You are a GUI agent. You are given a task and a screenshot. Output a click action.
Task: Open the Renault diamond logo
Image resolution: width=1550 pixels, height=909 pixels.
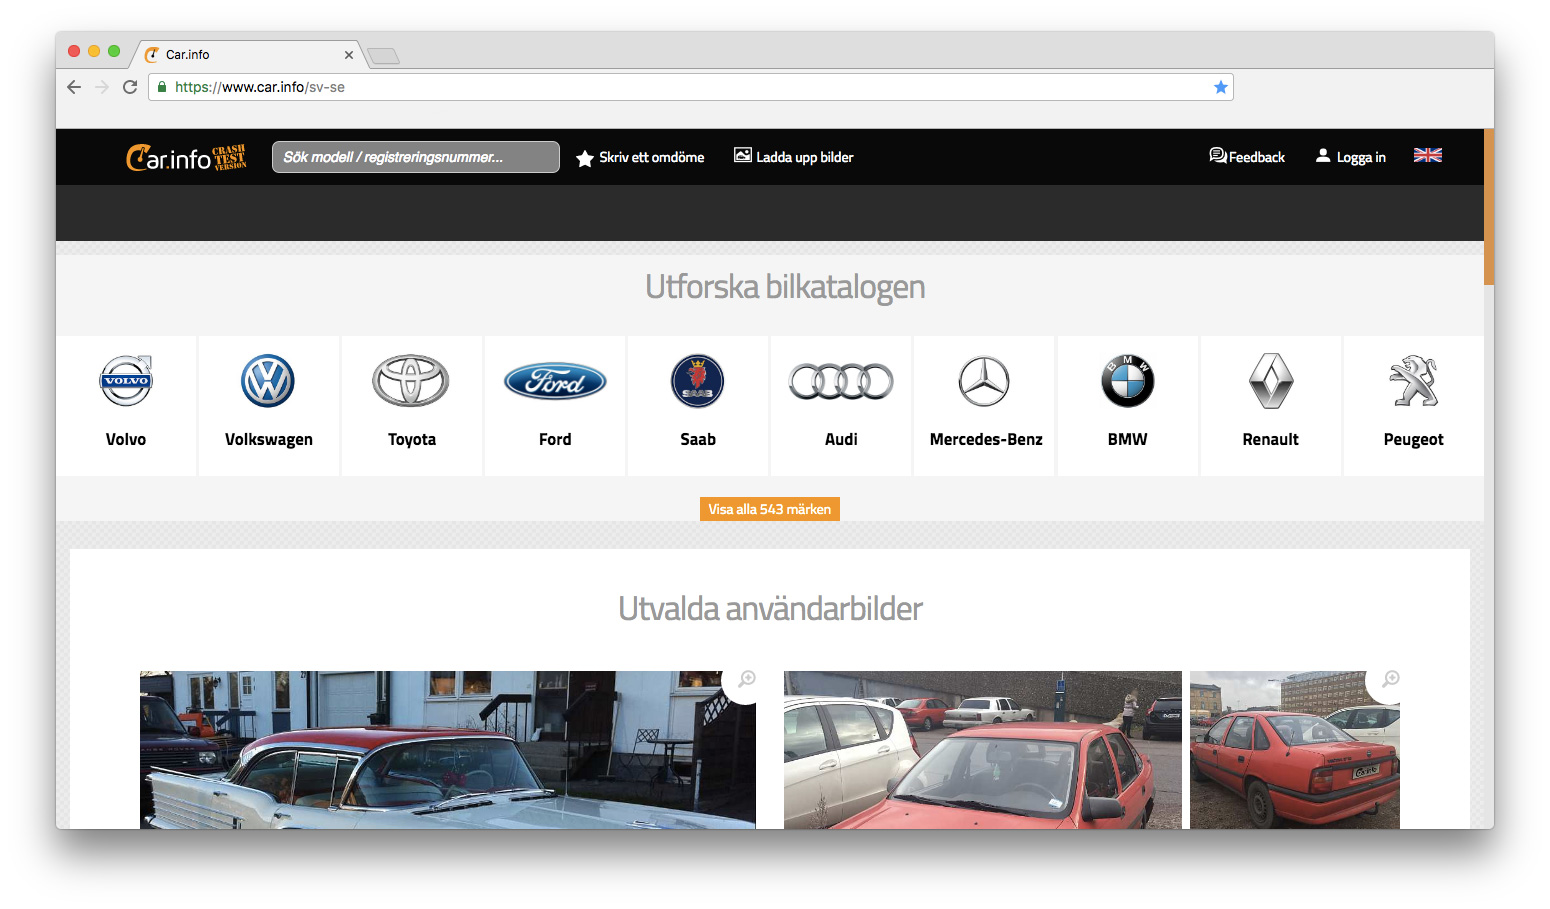point(1271,381)
